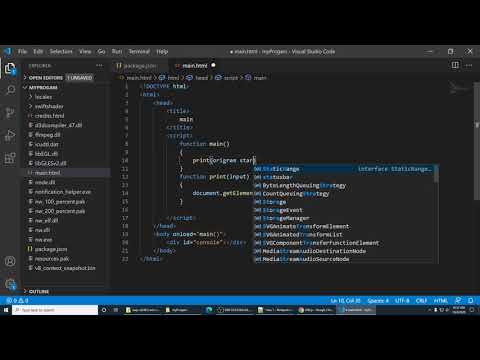Expand the locales folder
Screen dimensions: 480x360
43,97
